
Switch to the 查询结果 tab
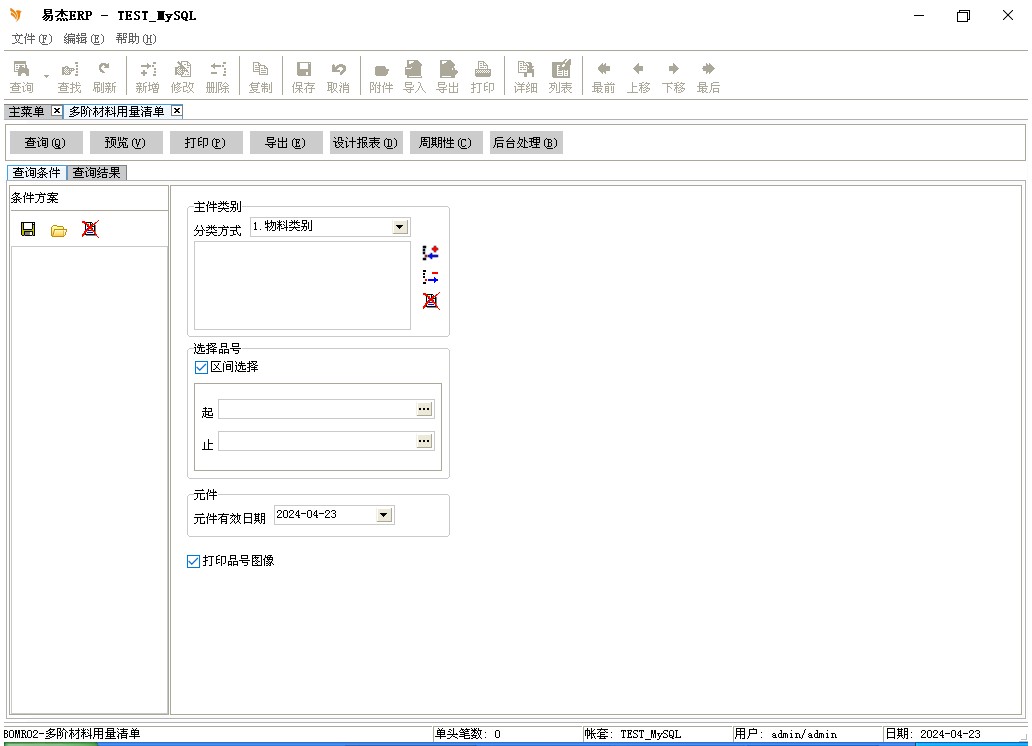(x=97, y=173)
